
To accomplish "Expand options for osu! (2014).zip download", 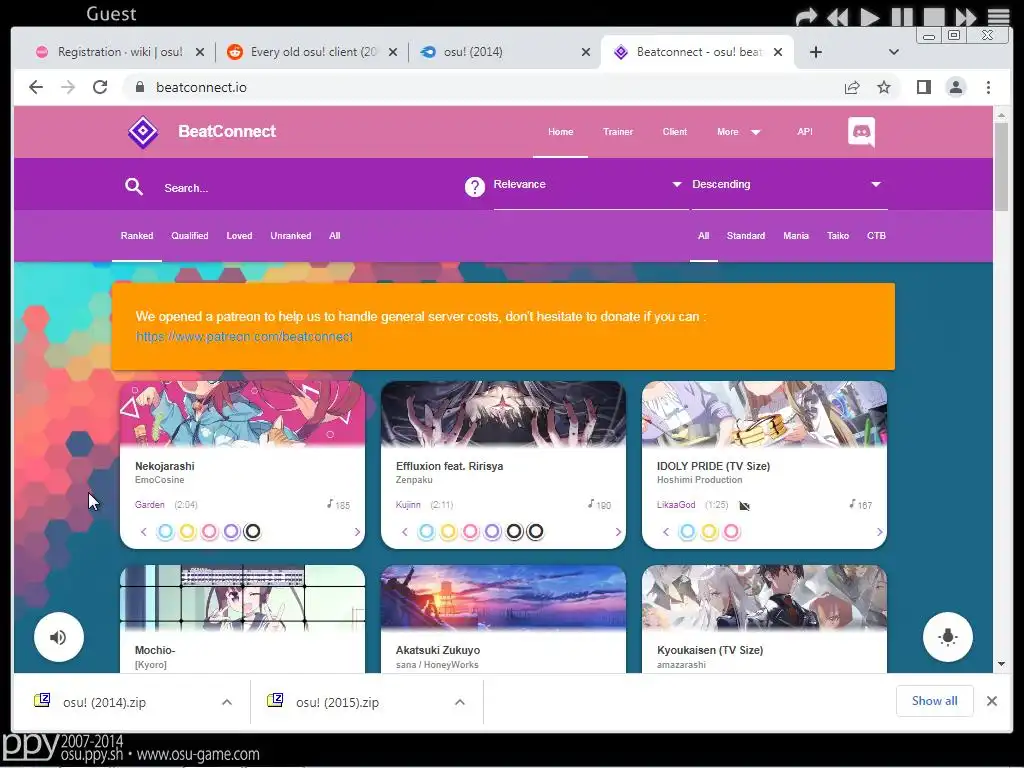I will [x=227, y=702].
